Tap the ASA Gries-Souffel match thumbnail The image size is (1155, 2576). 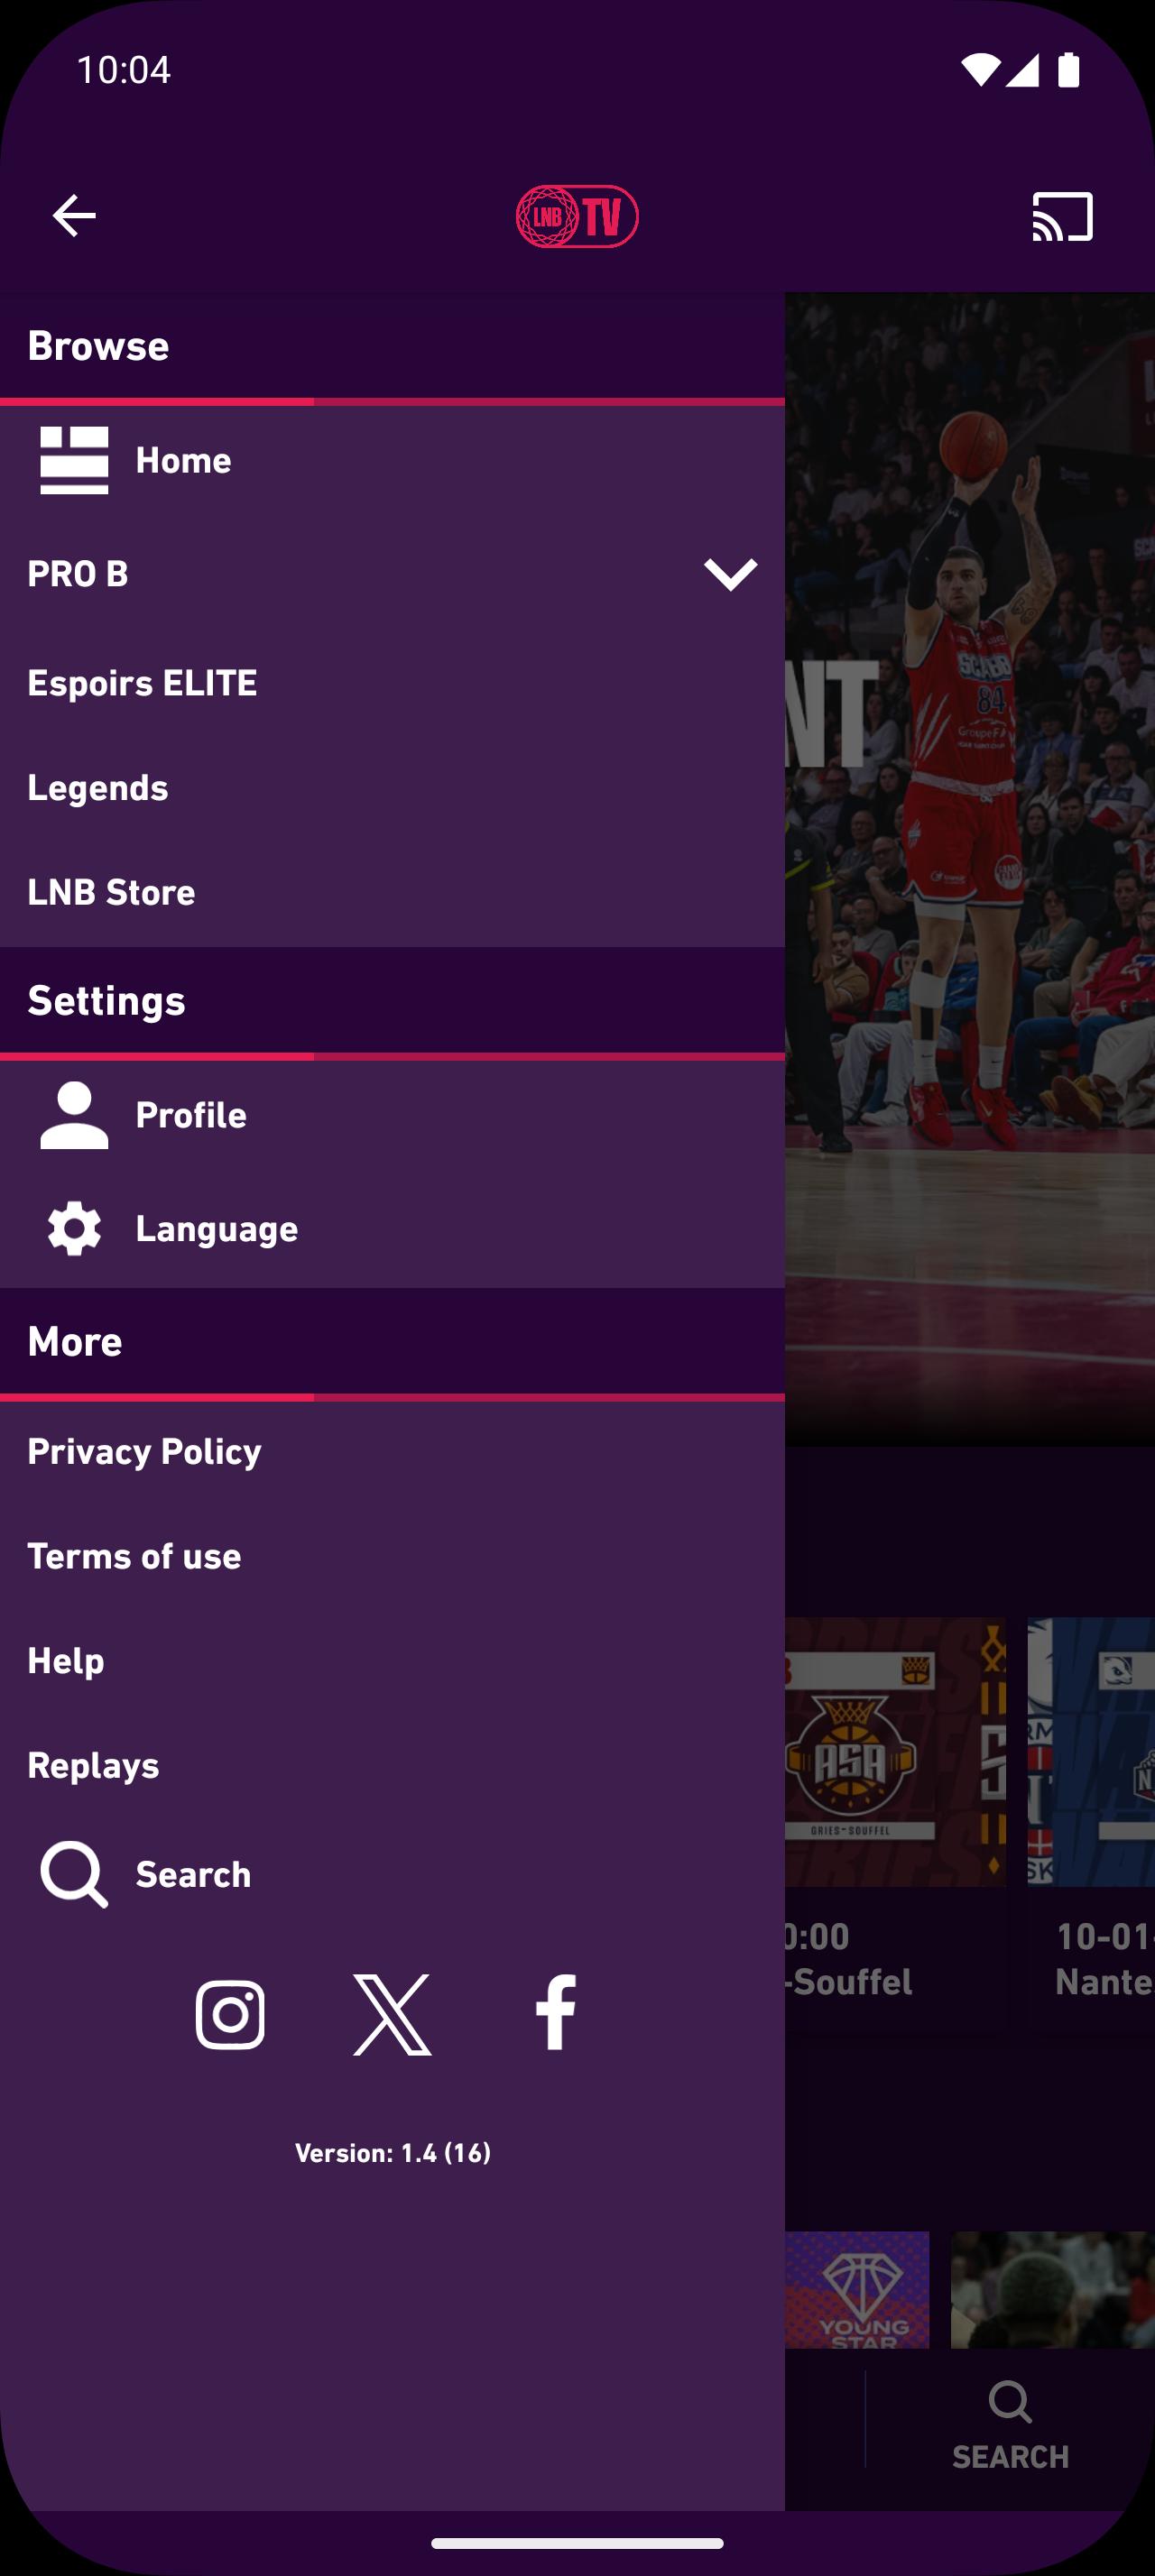coord(895,1752)
